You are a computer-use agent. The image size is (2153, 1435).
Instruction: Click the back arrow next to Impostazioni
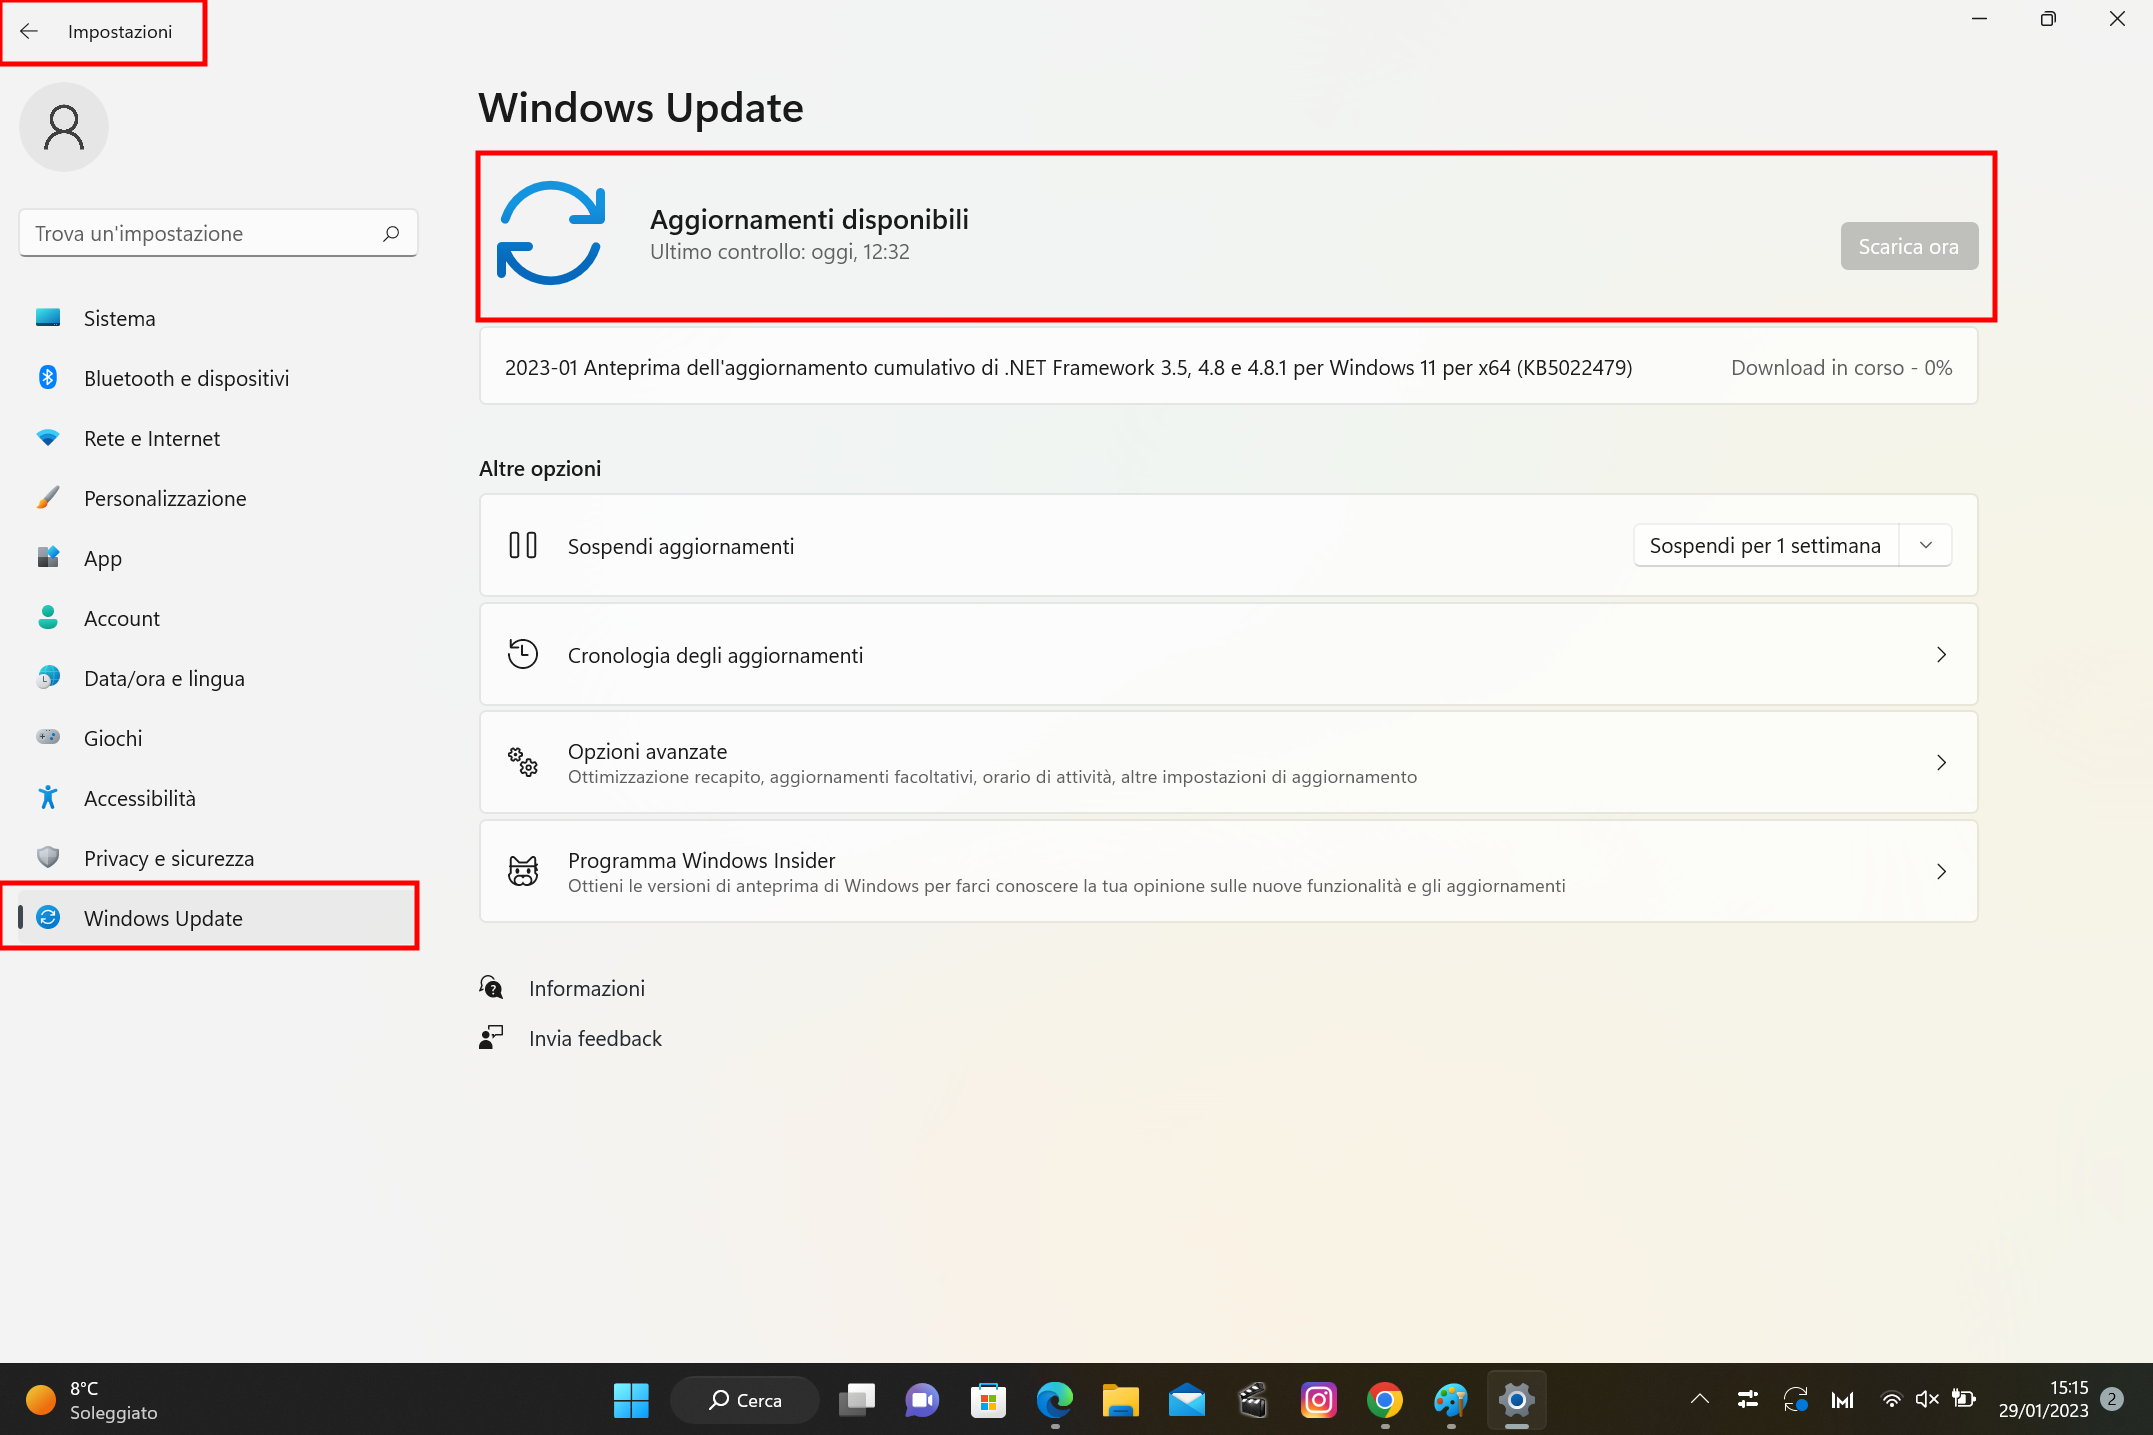coord(29,31)
